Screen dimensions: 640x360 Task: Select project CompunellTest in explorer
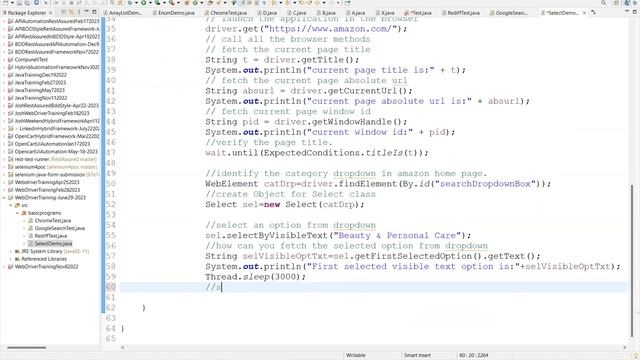[31, 60]
